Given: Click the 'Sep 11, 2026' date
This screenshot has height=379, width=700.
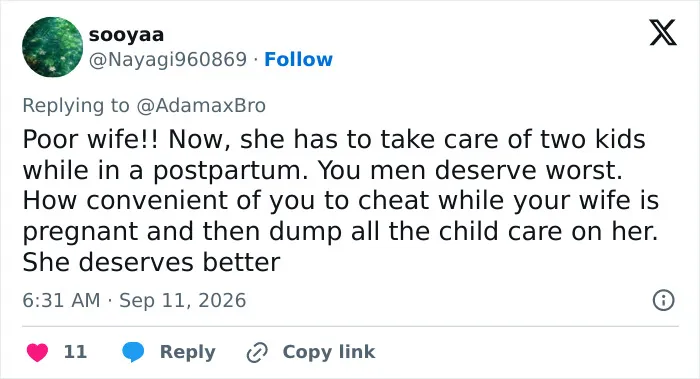Looking at the screenshot, I should [183, 300].
